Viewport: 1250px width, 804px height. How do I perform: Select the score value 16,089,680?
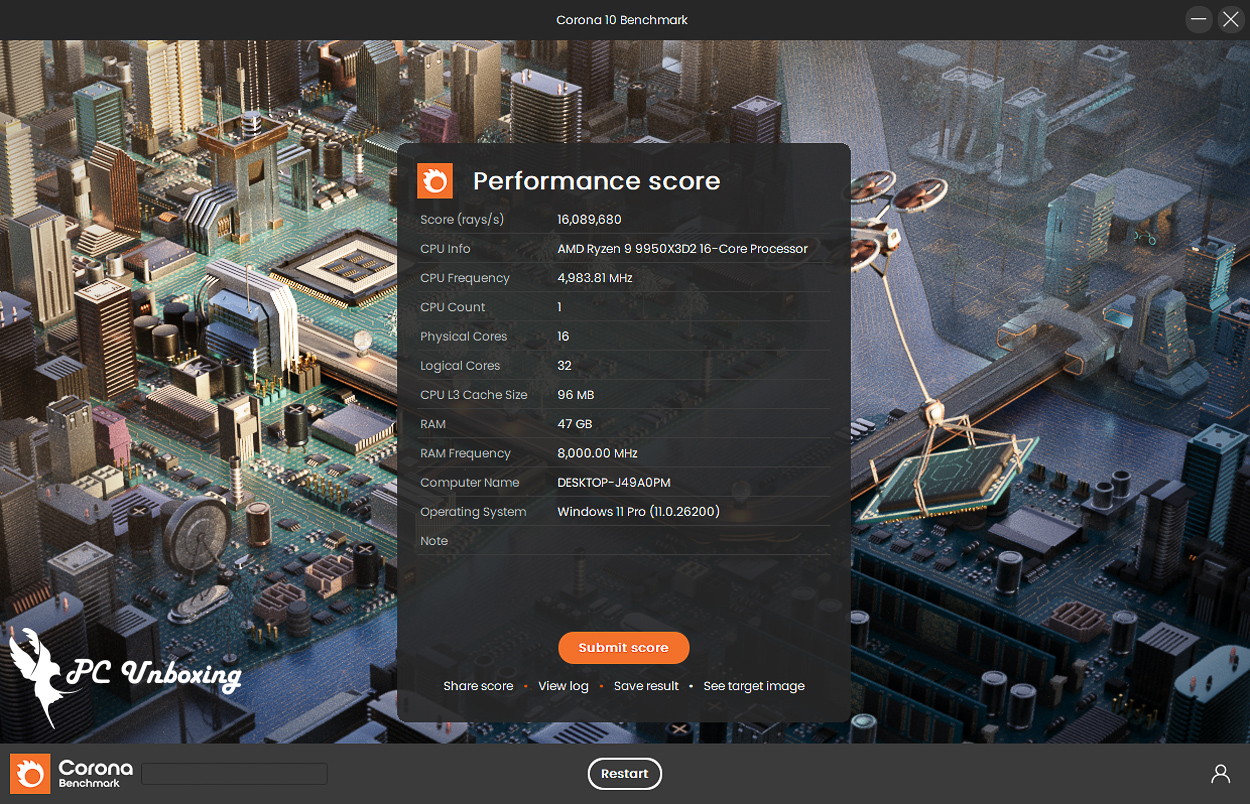pyautogui.click(x=589, y=220)
